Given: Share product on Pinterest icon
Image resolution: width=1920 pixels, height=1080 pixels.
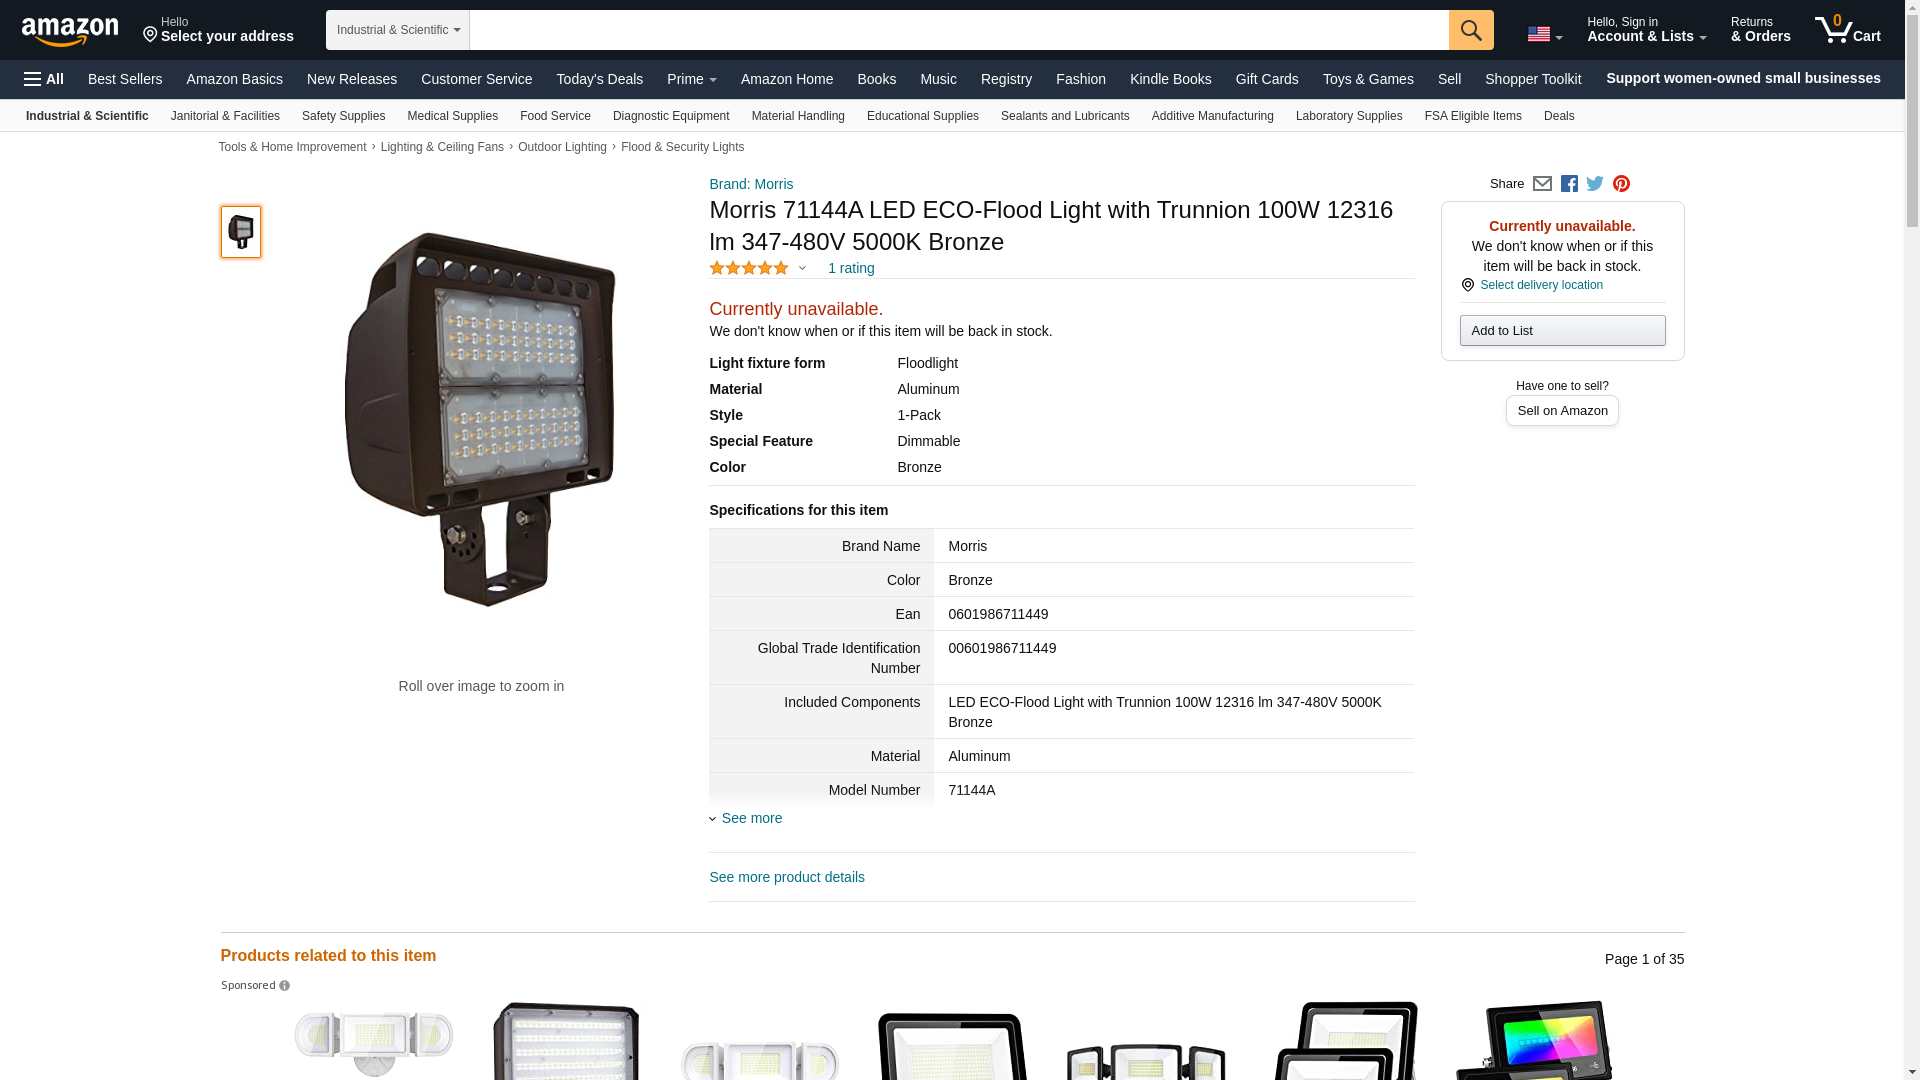Looking at the screenshot, I should [1621, 184].
